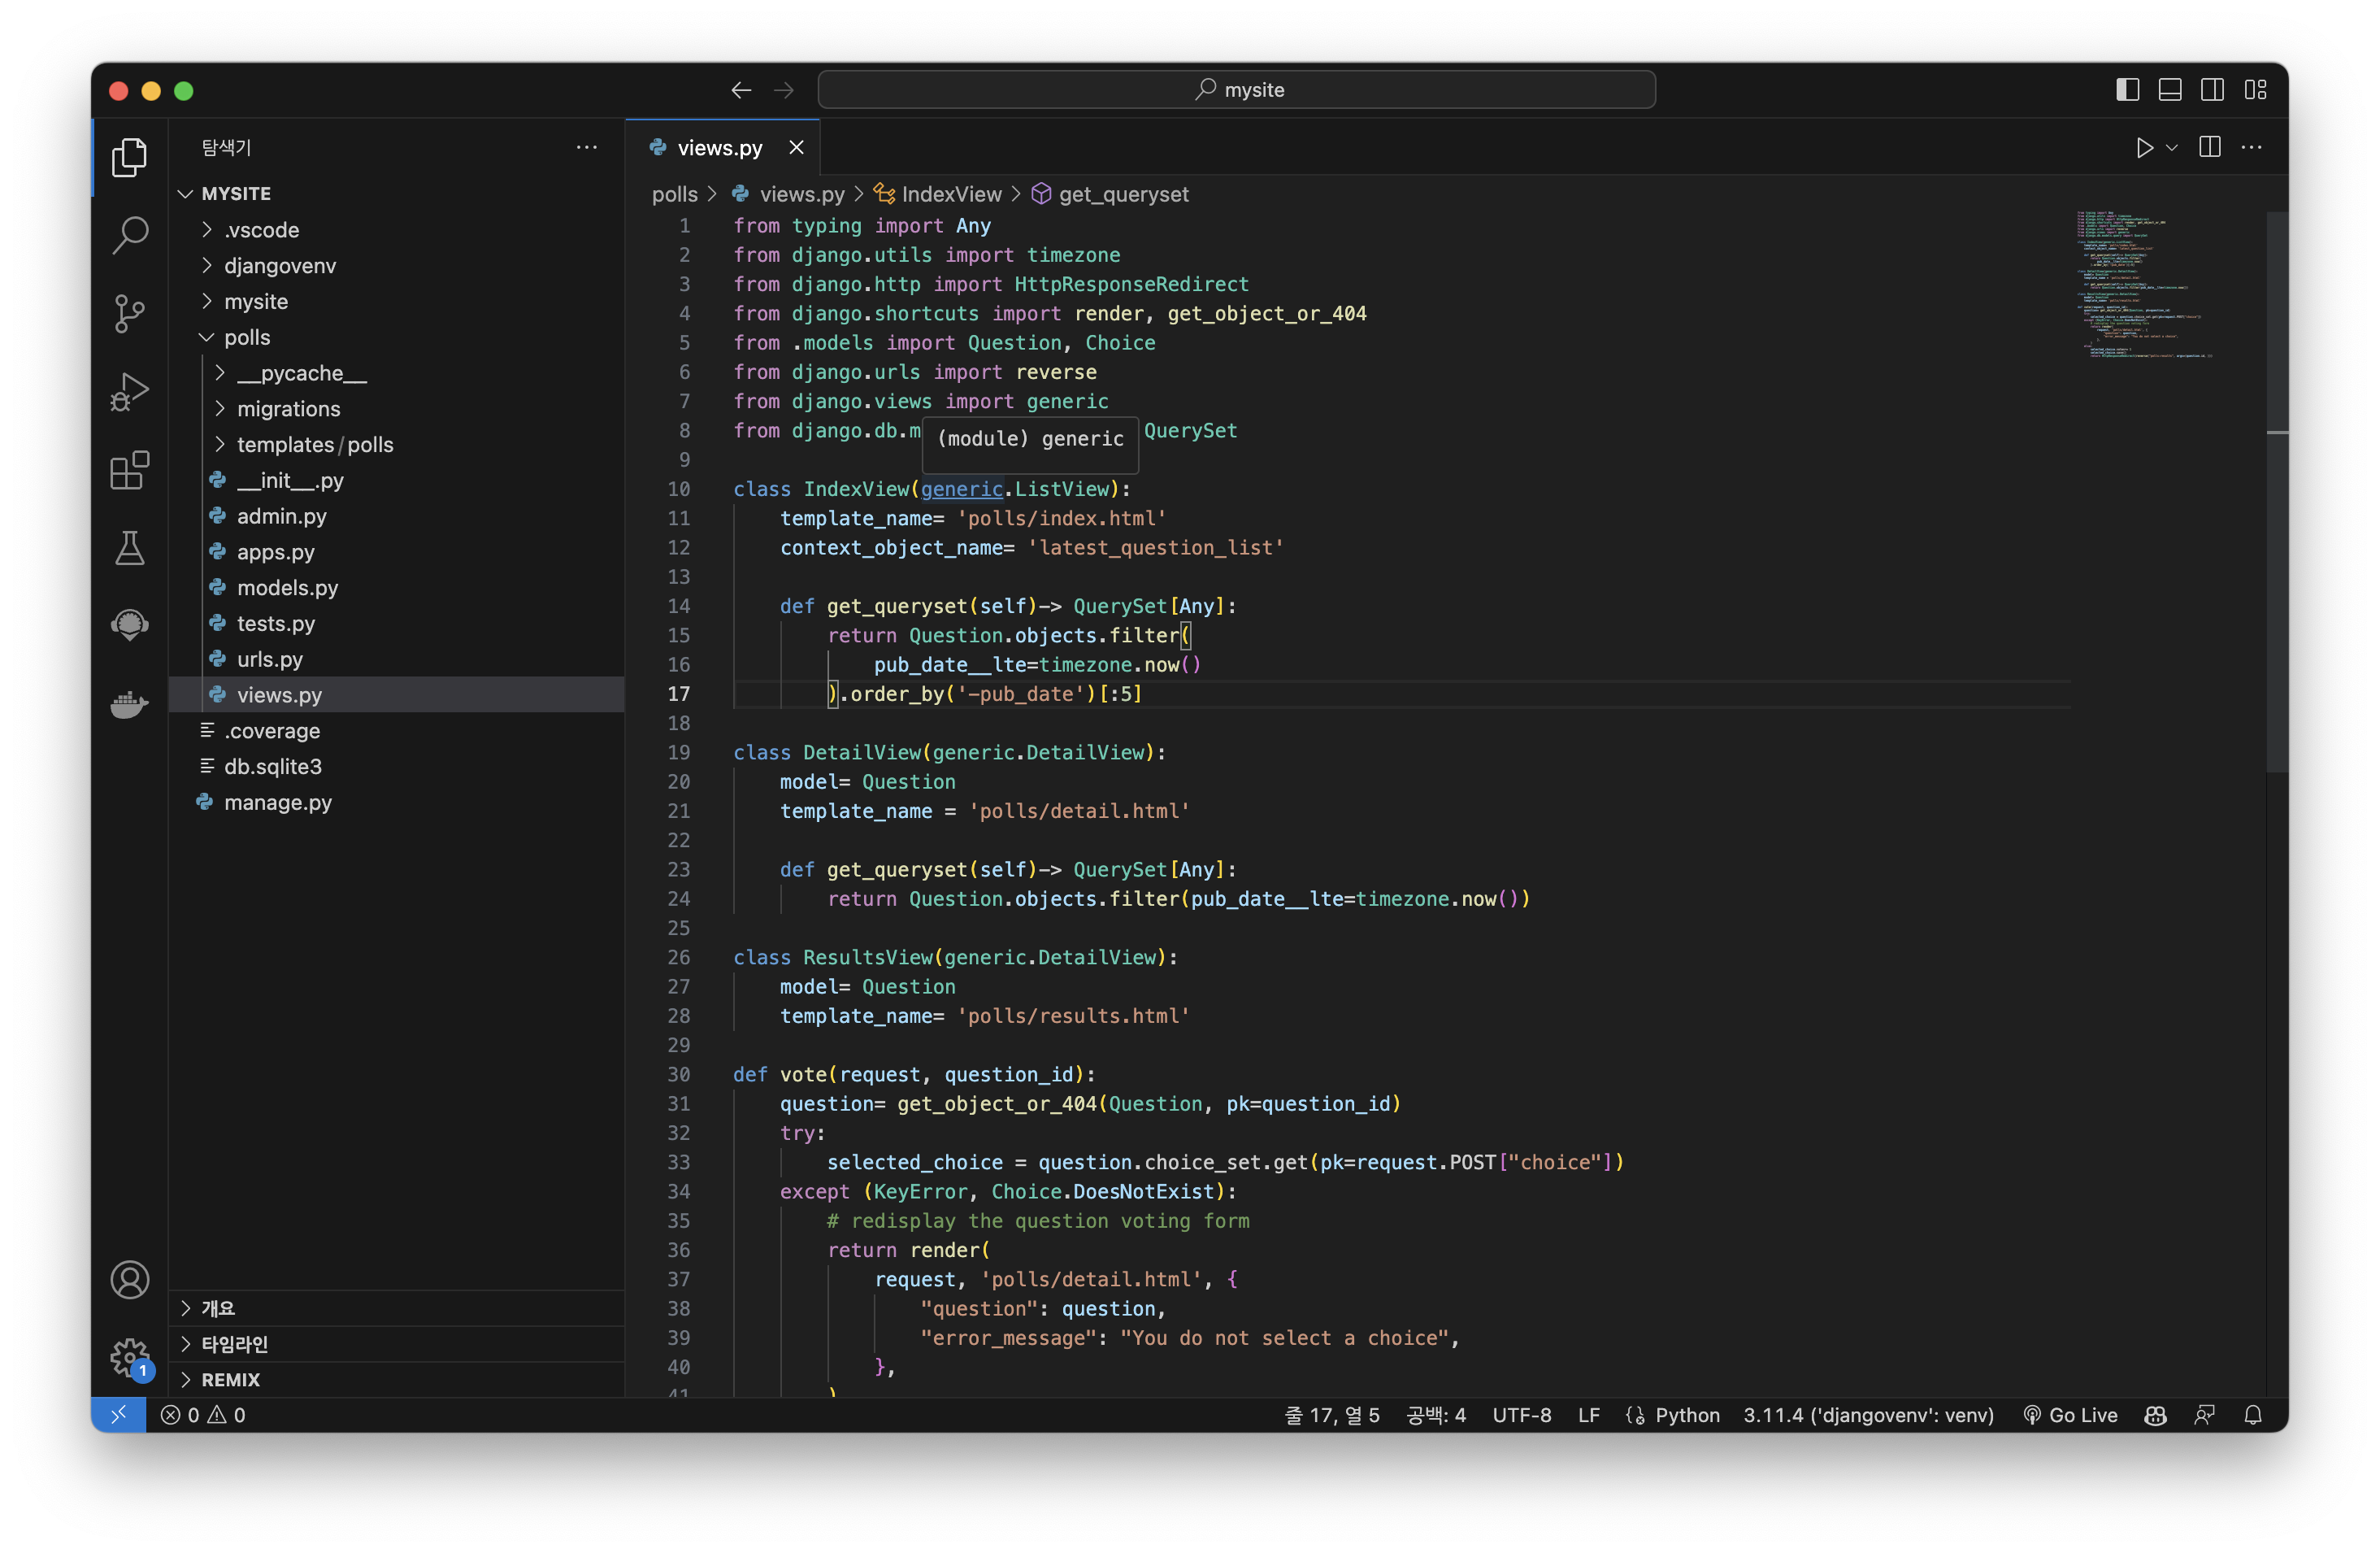Go forward with the right arrow
Viewport: 2380px width, 1553px height.
tap(784, 90)
